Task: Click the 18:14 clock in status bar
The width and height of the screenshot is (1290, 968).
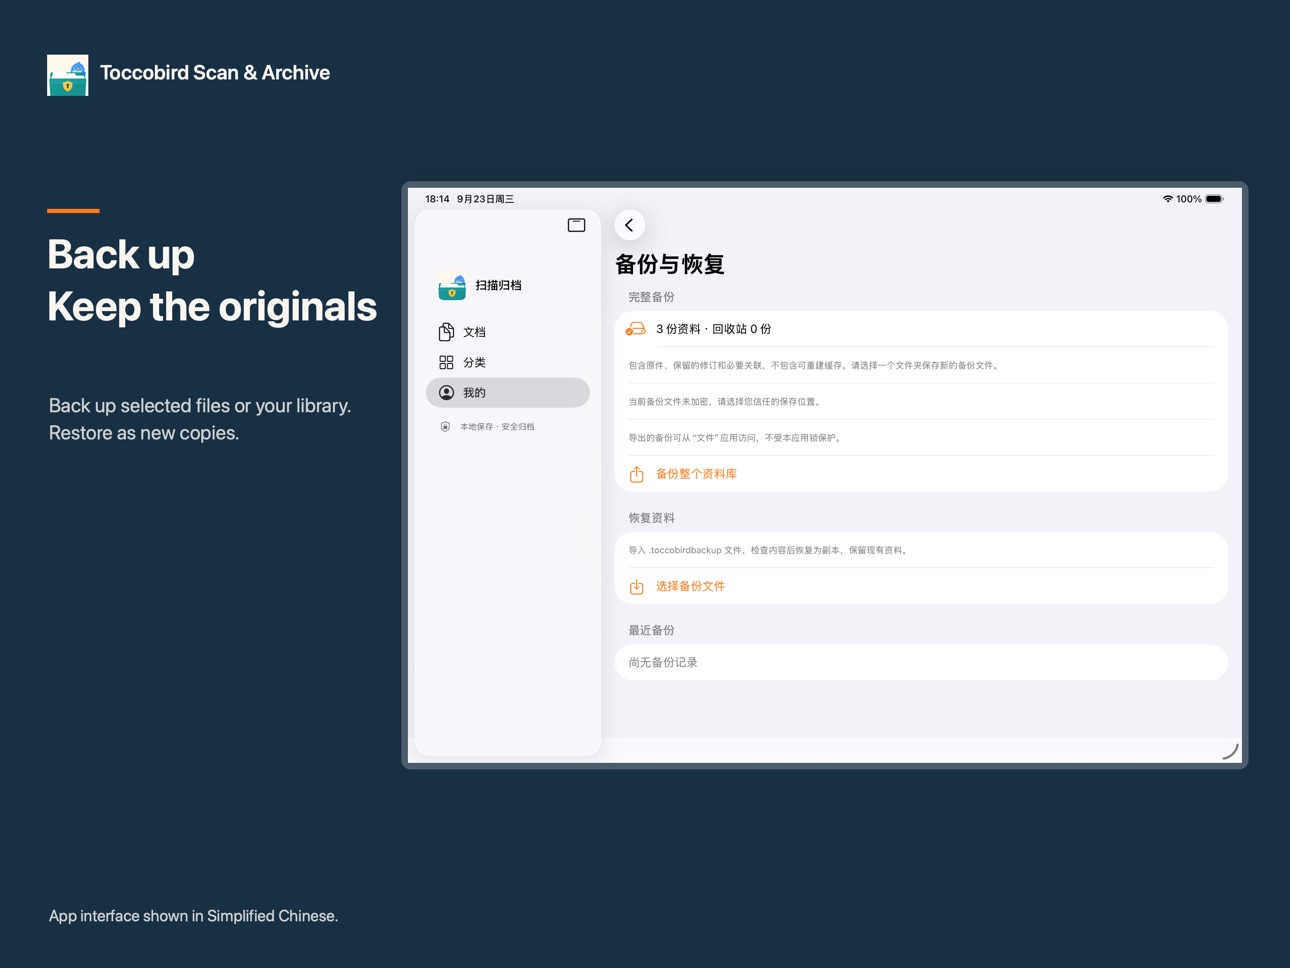Action: pyautogui.click(x=437, y=199)
